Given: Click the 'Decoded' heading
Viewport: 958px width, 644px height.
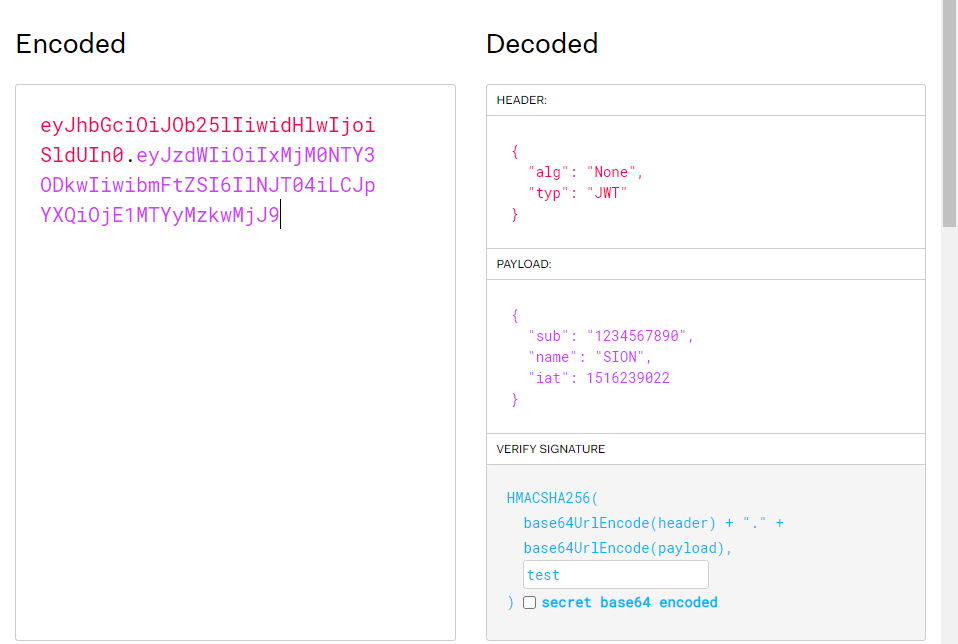Looking at the screenshot, I should (542, 44).
